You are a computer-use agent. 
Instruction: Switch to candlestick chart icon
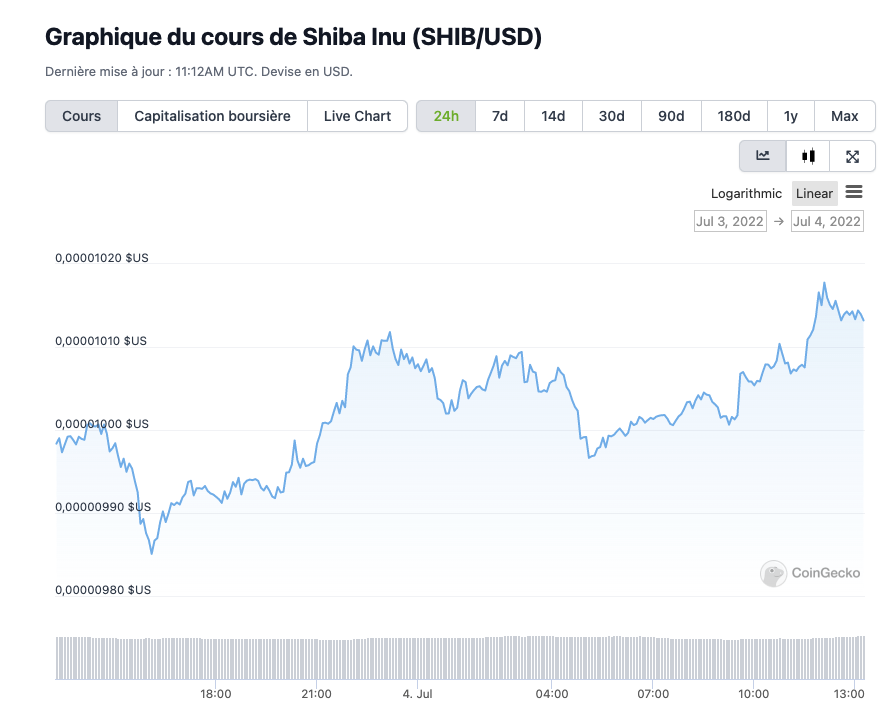[808, 156]
